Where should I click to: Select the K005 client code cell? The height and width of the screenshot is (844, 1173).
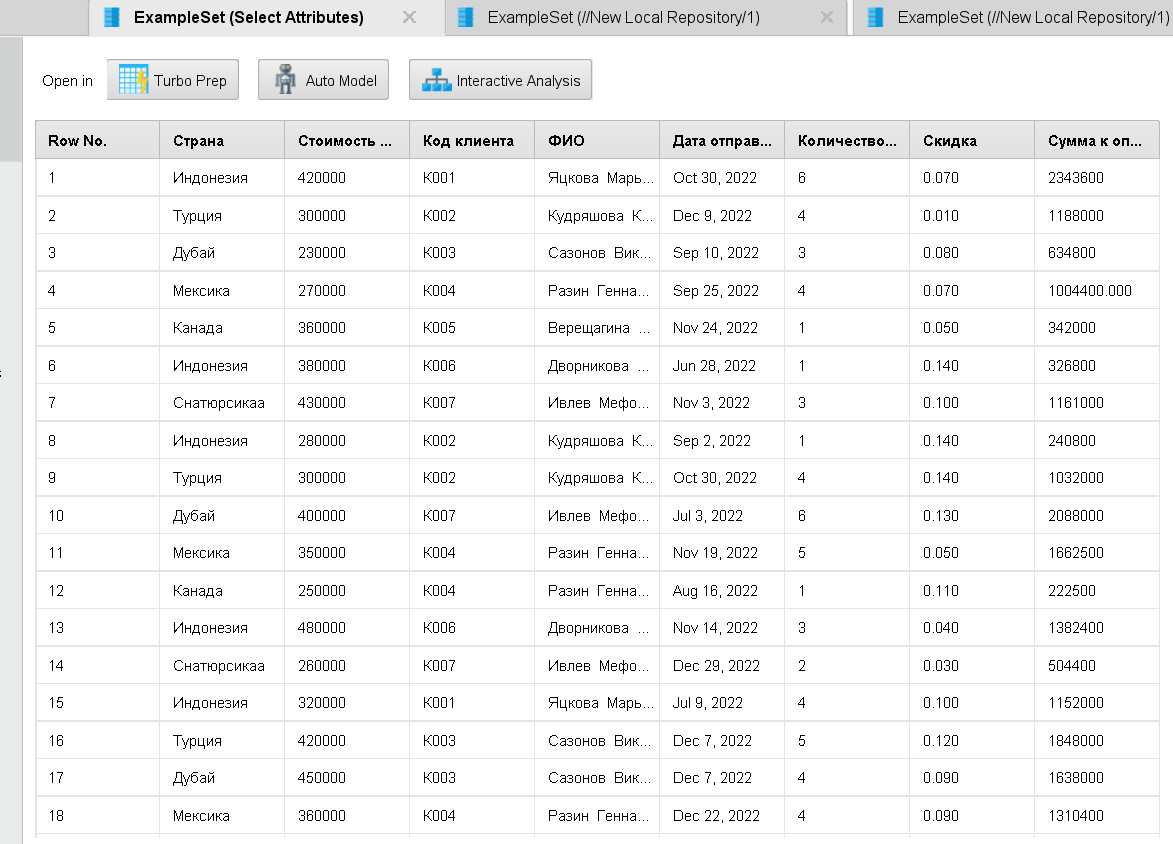click(472, 328)
